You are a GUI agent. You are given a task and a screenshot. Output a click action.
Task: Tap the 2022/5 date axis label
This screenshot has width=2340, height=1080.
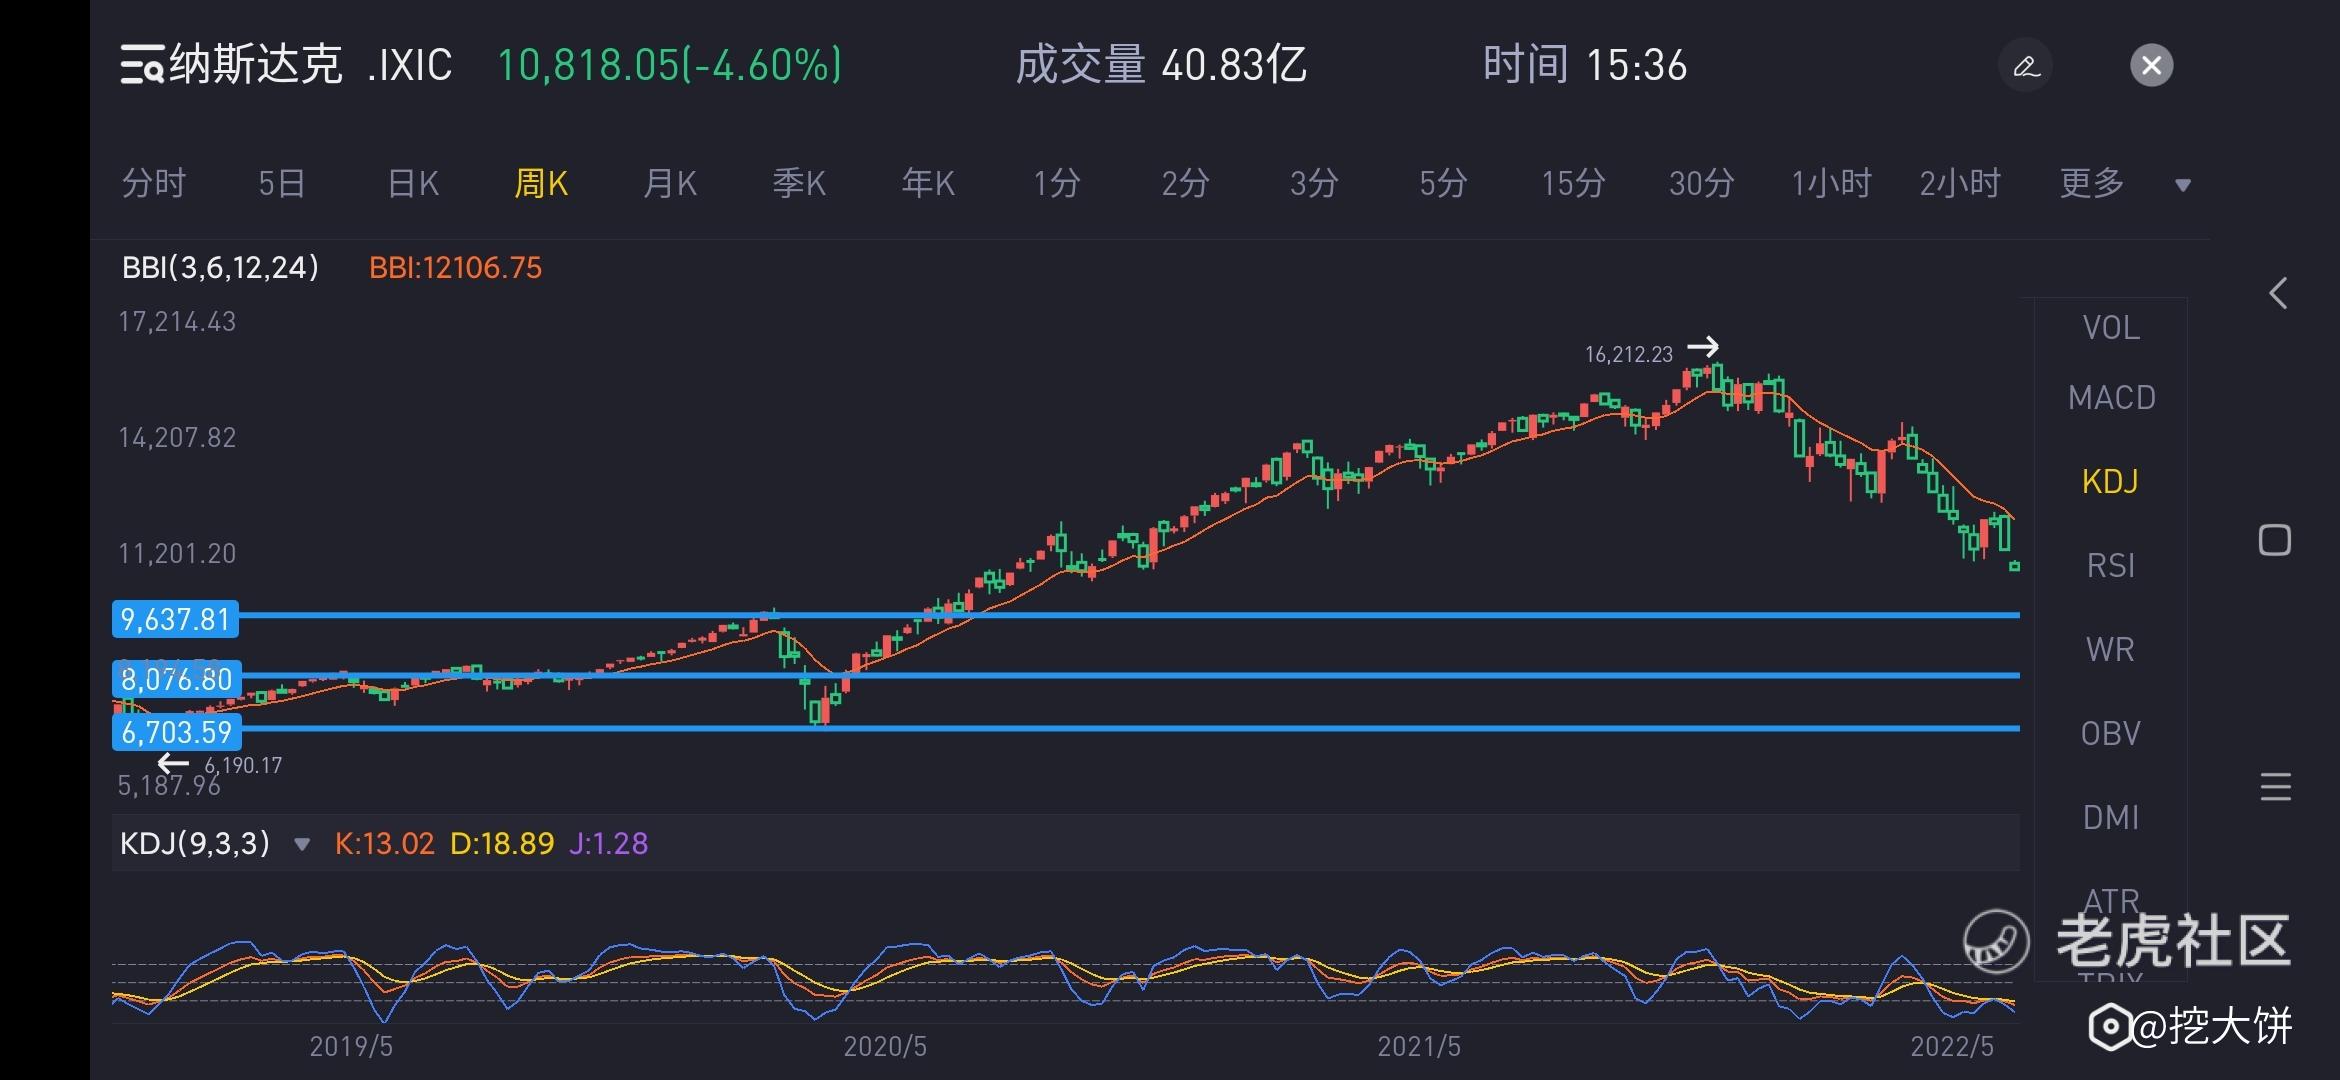pos(1952,1047)
